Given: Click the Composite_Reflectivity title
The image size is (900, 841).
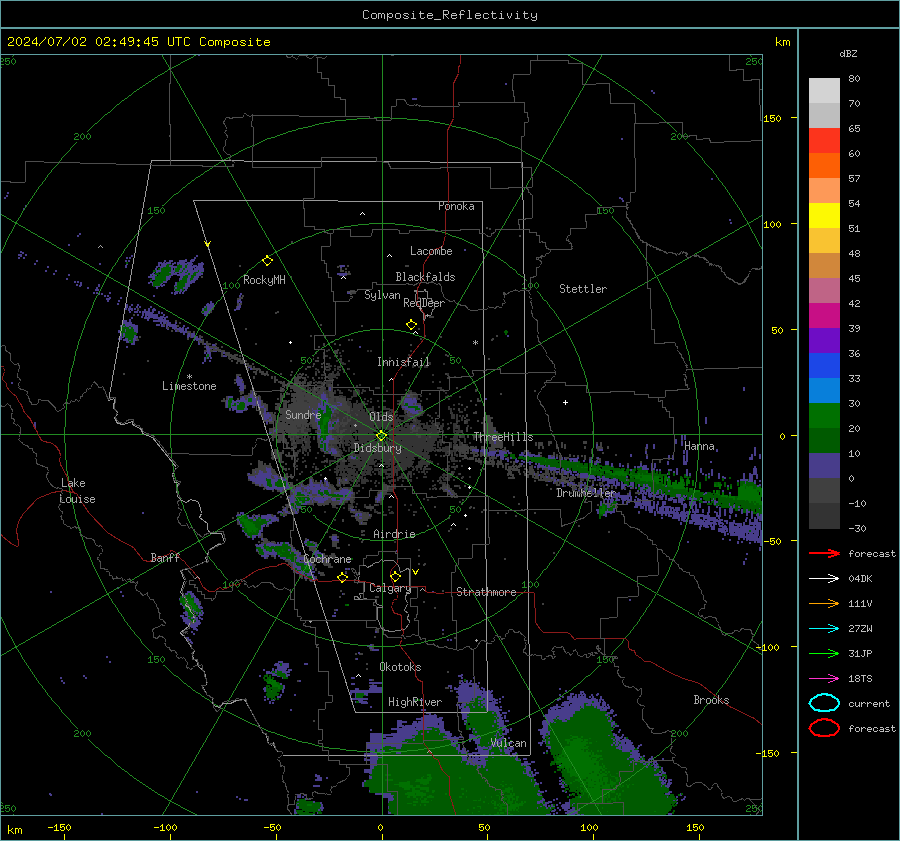Looking at the screenshot, I should [450, 15].
